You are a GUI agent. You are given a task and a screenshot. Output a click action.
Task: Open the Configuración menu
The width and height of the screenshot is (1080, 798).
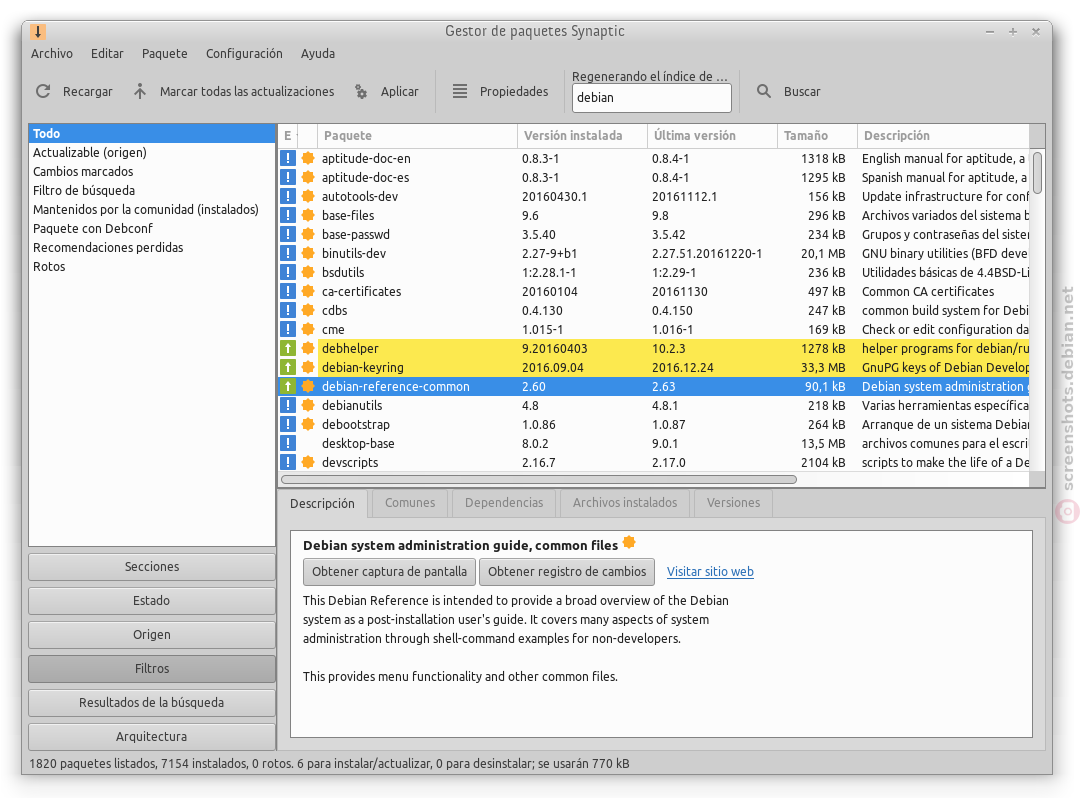pos(244,54)
